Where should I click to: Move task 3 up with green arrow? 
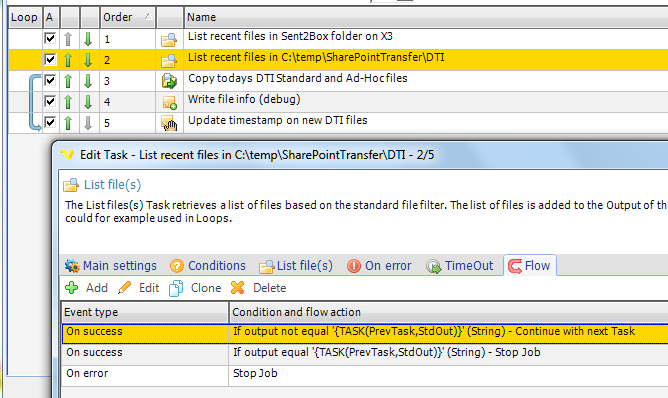pyautogui.click(x=68, y=81)
